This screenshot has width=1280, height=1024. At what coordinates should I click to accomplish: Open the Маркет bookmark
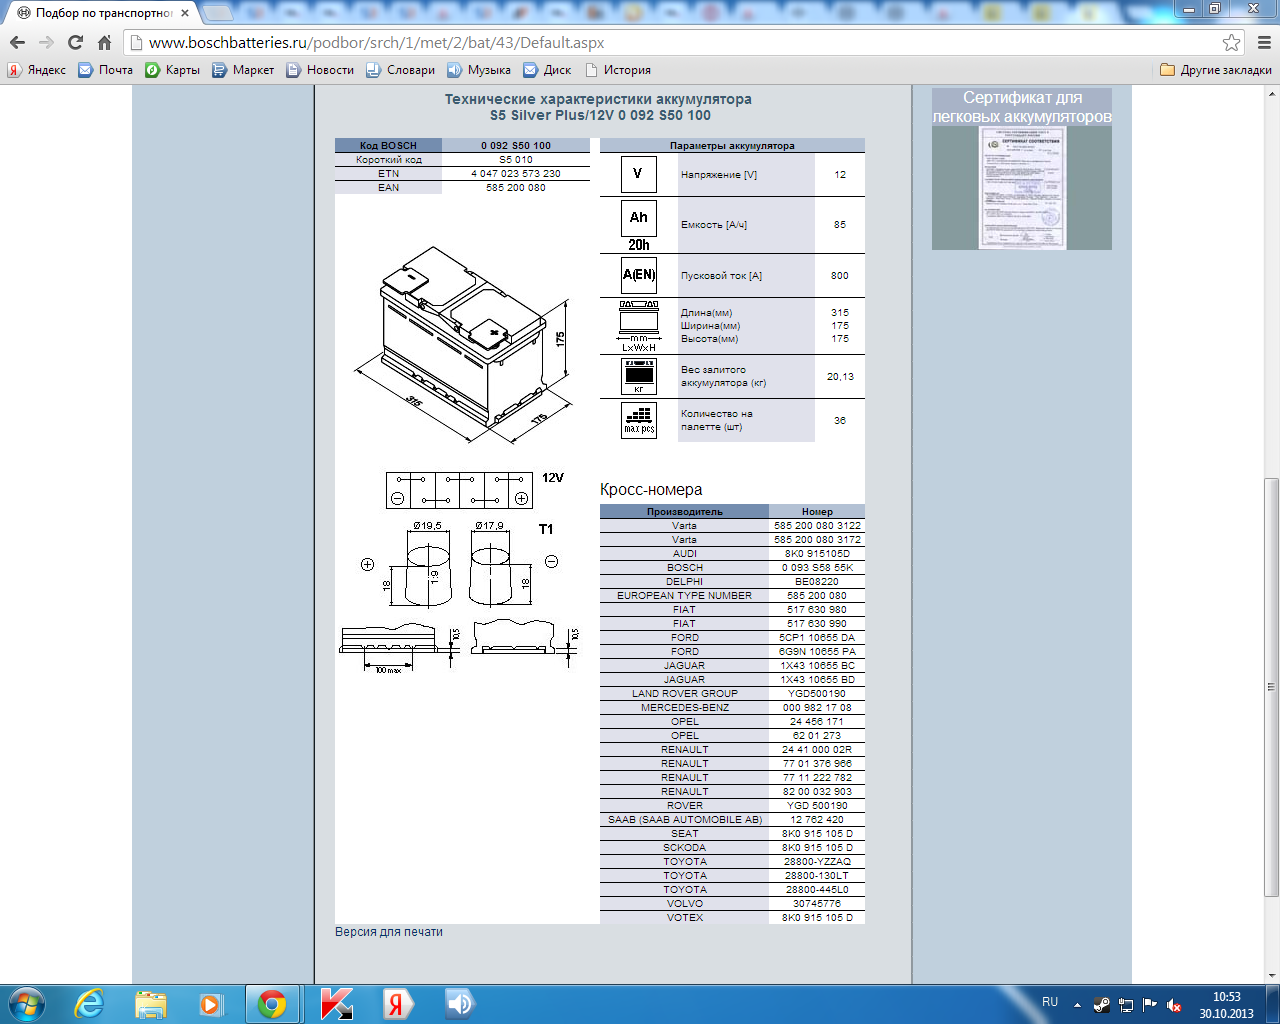tap(243, 70)
